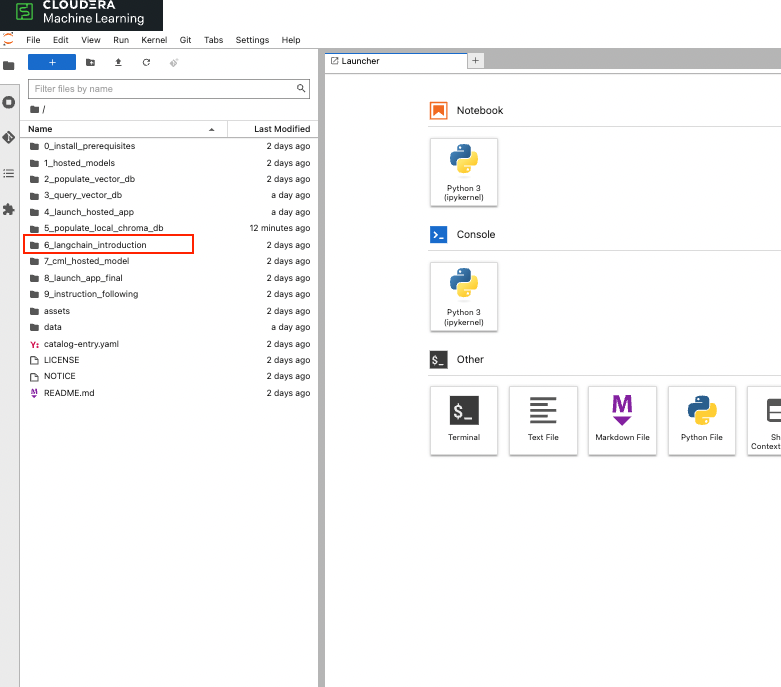Open the View menu
Image resolution: width=781 pixels, height=687 pixels.
[91, 40]
